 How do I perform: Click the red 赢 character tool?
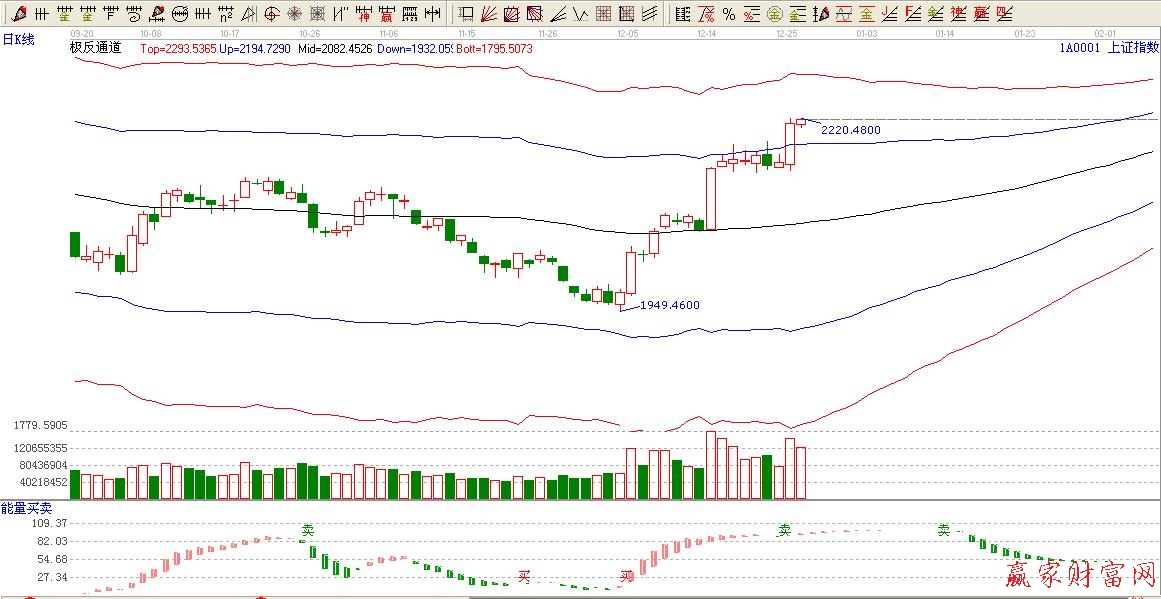point(387,14)
